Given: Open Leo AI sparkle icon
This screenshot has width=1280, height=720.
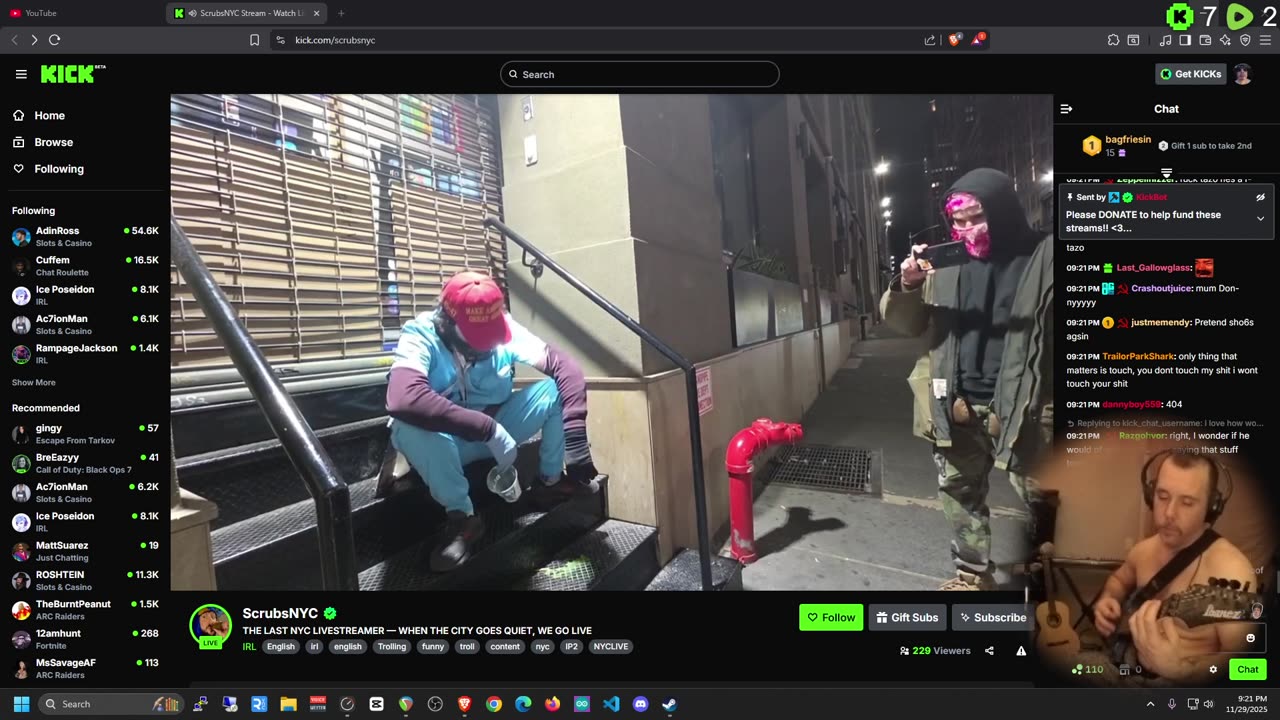Looking at the screenshot, I should pos(1225,40).
